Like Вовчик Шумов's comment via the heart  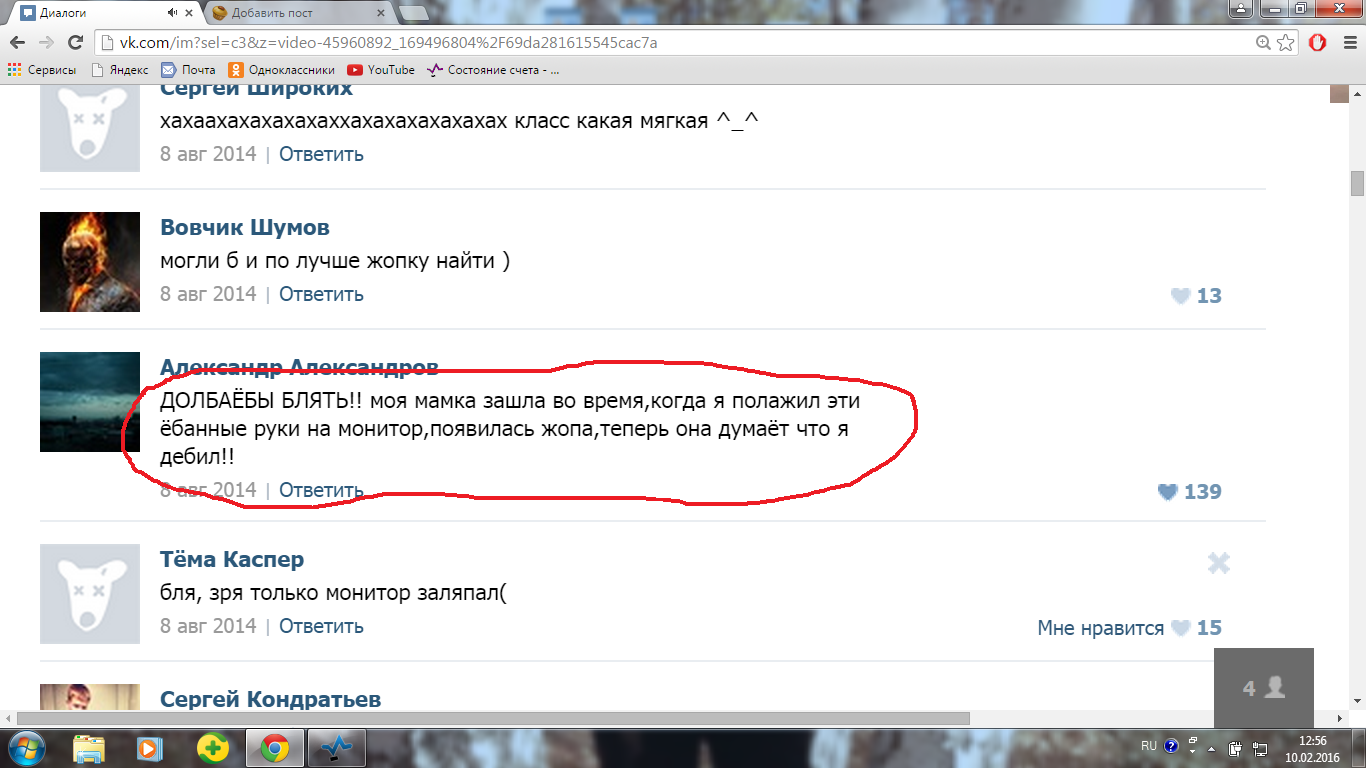point(1180,296)
